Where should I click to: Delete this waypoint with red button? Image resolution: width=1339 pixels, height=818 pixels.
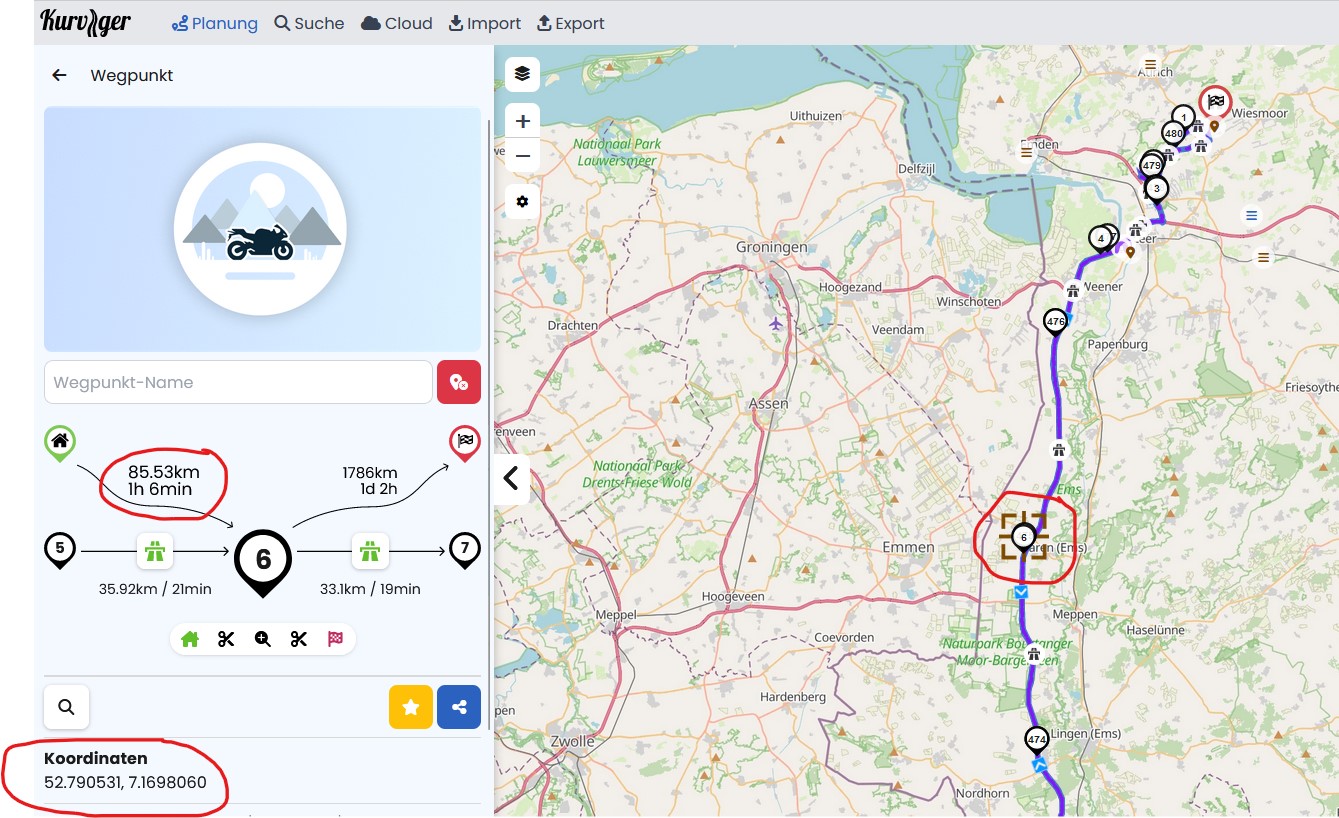tap(459, 382)
